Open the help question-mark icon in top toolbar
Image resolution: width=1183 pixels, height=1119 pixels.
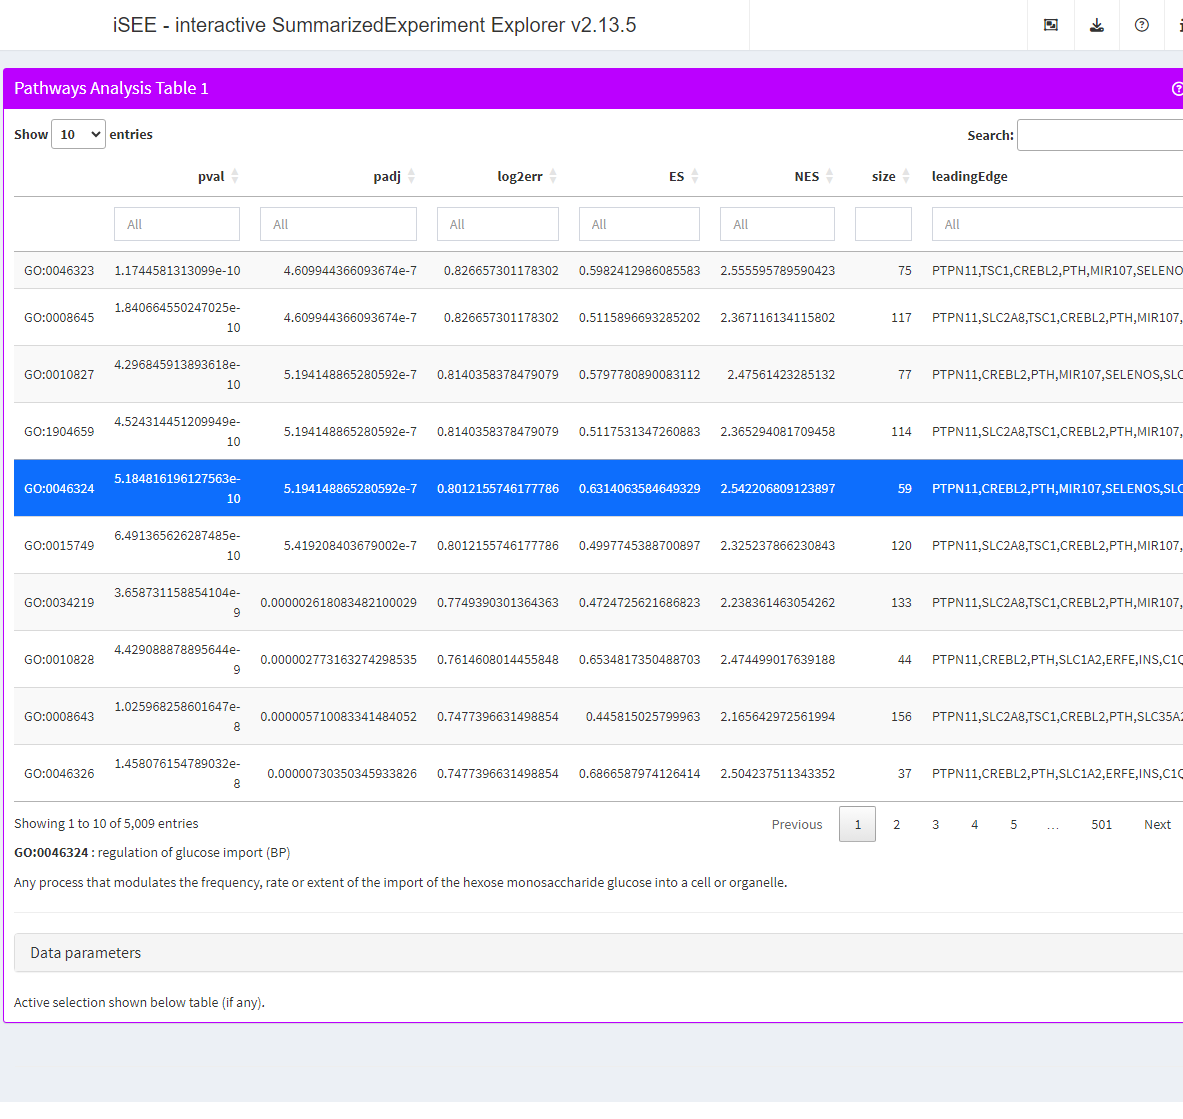coord(1141,25)
